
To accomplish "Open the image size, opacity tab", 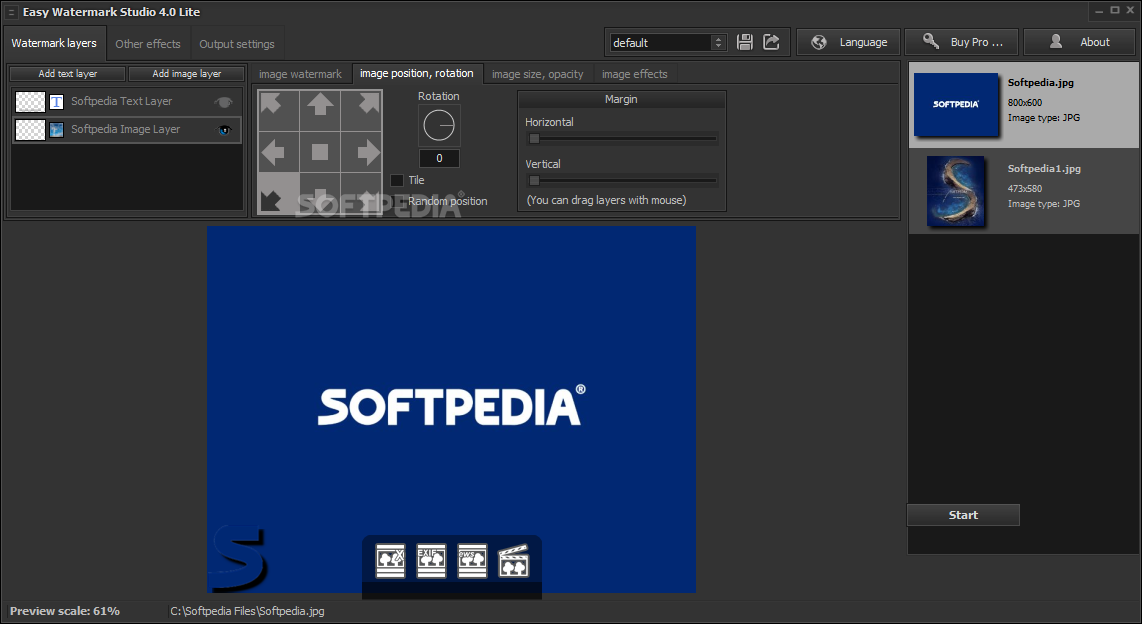I will 537,74.
